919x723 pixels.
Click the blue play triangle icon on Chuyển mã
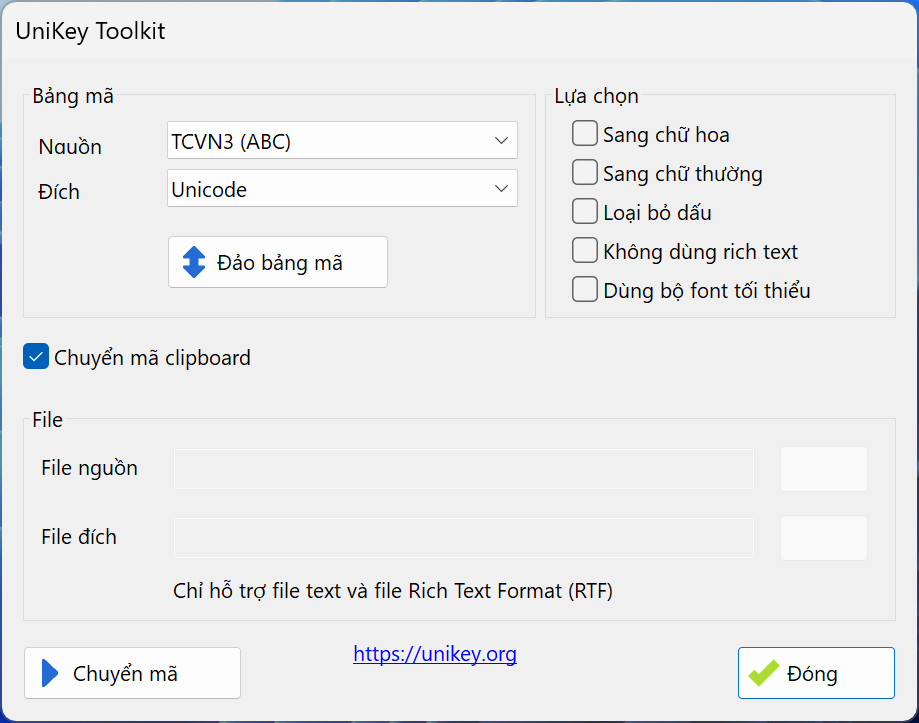(x=49, y=673)
